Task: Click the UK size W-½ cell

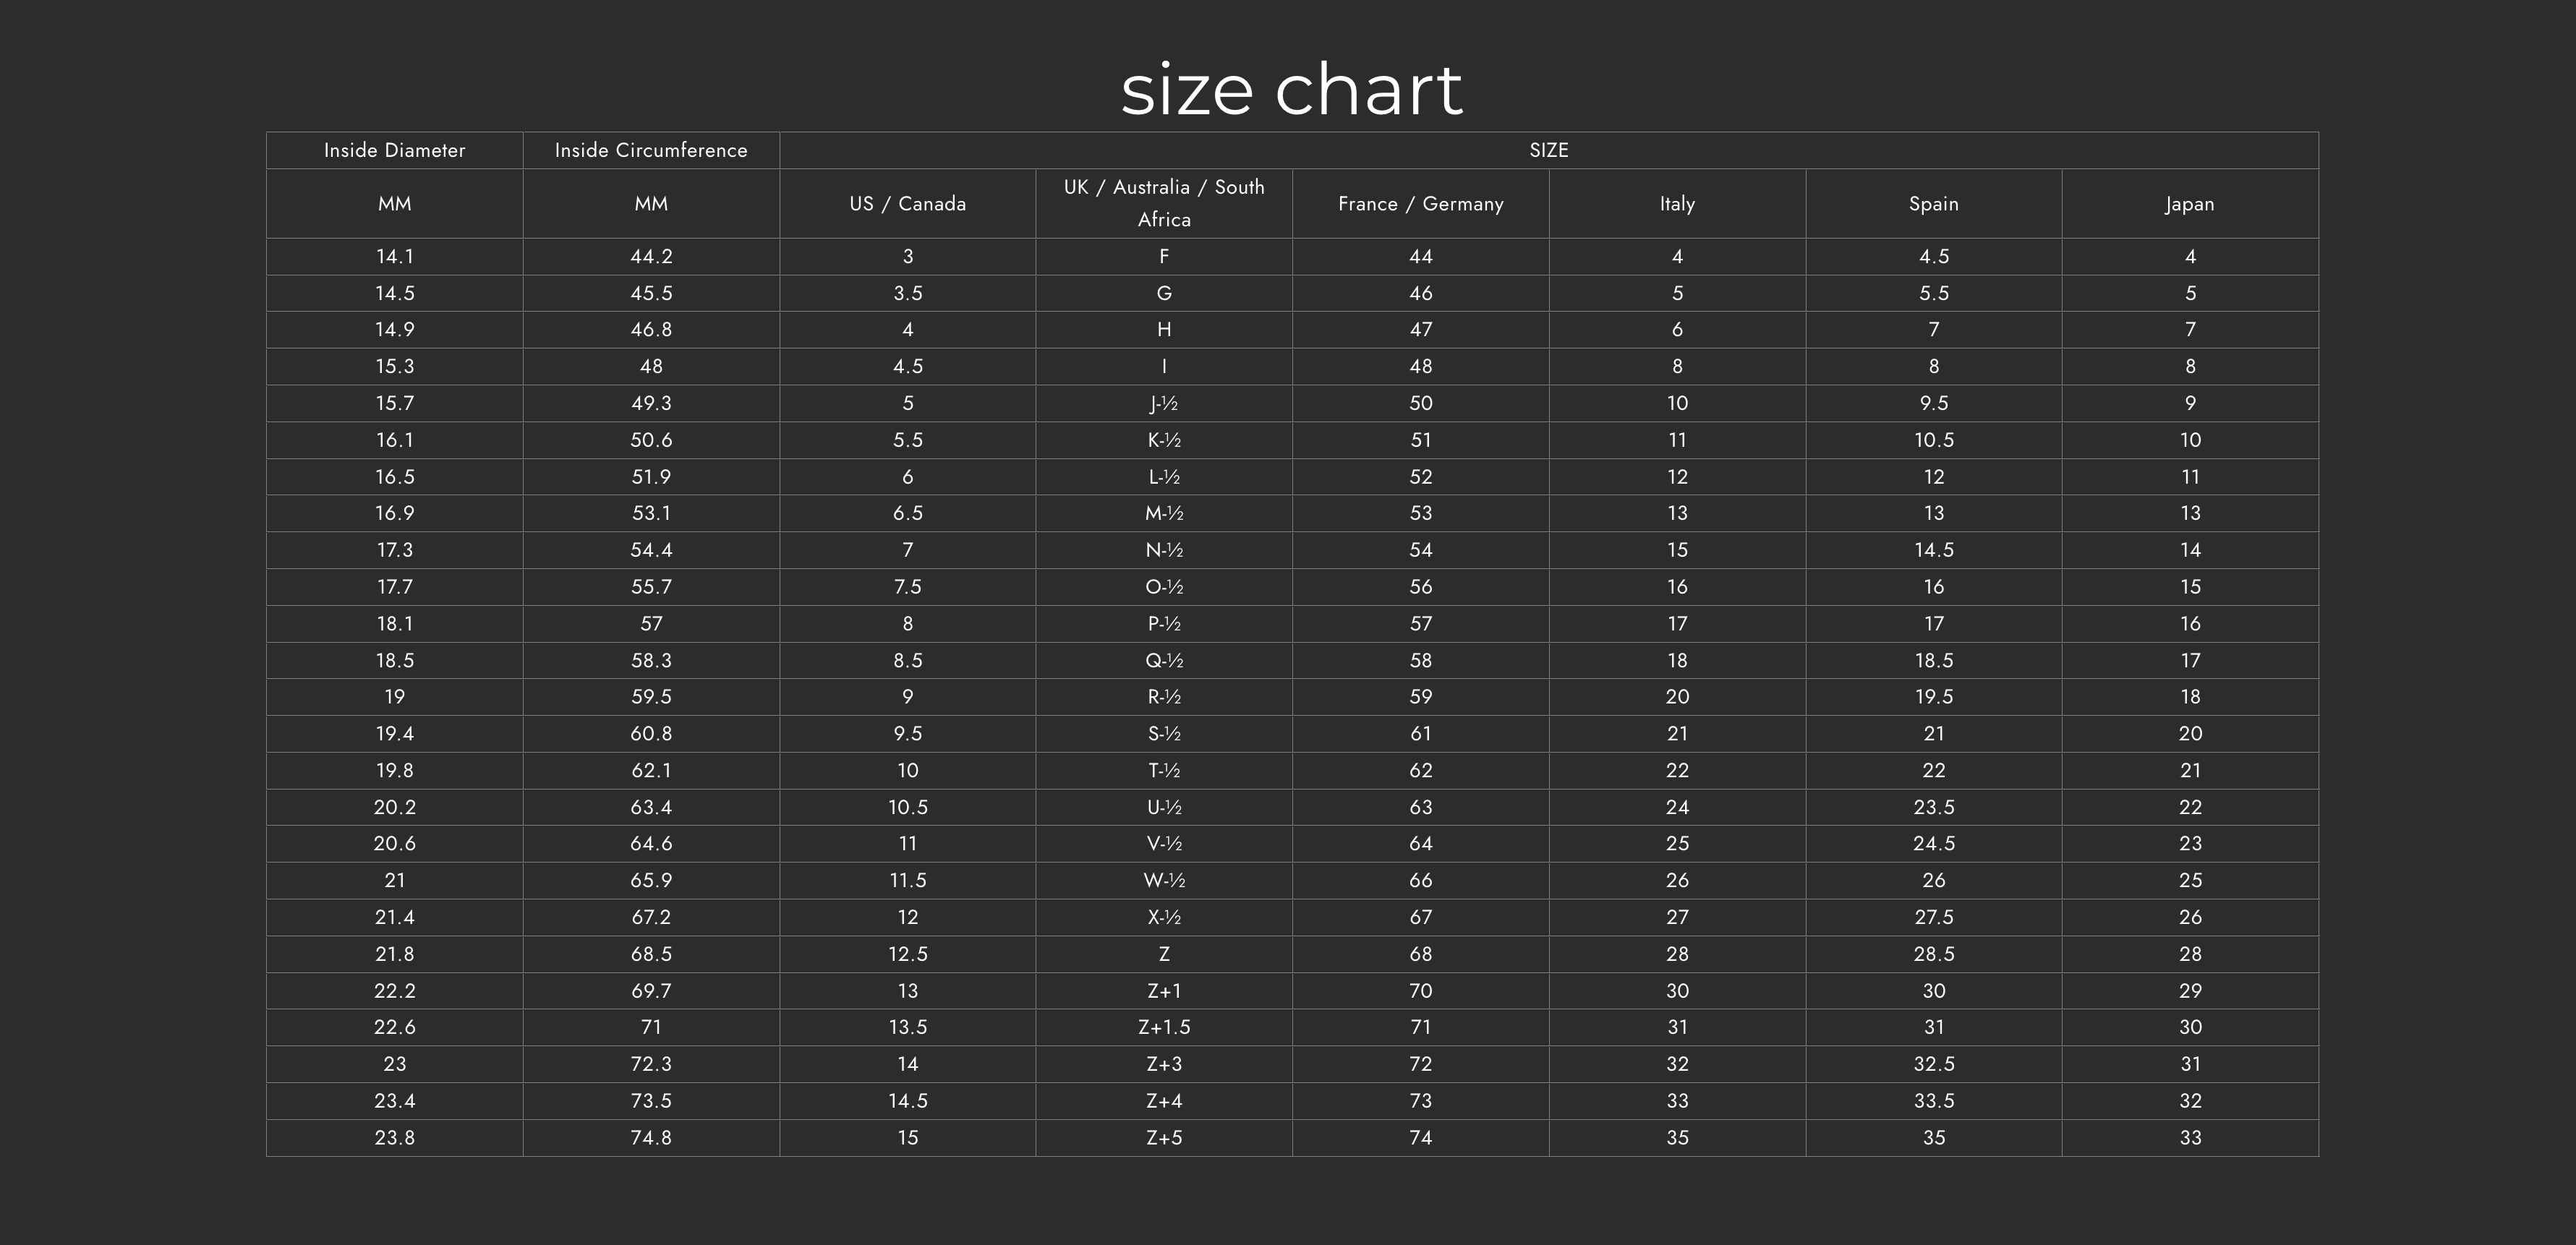Action: pos(1164,881)
